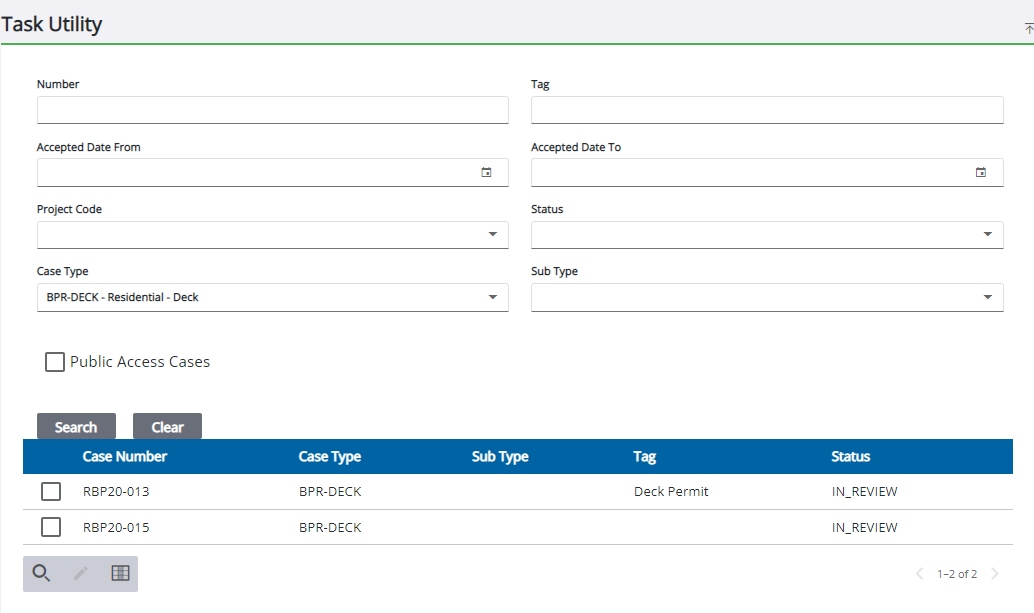This screenshot has height=613, width=1034.
Task: Click the magnifier icon below the results table
Action: [41, 573]
